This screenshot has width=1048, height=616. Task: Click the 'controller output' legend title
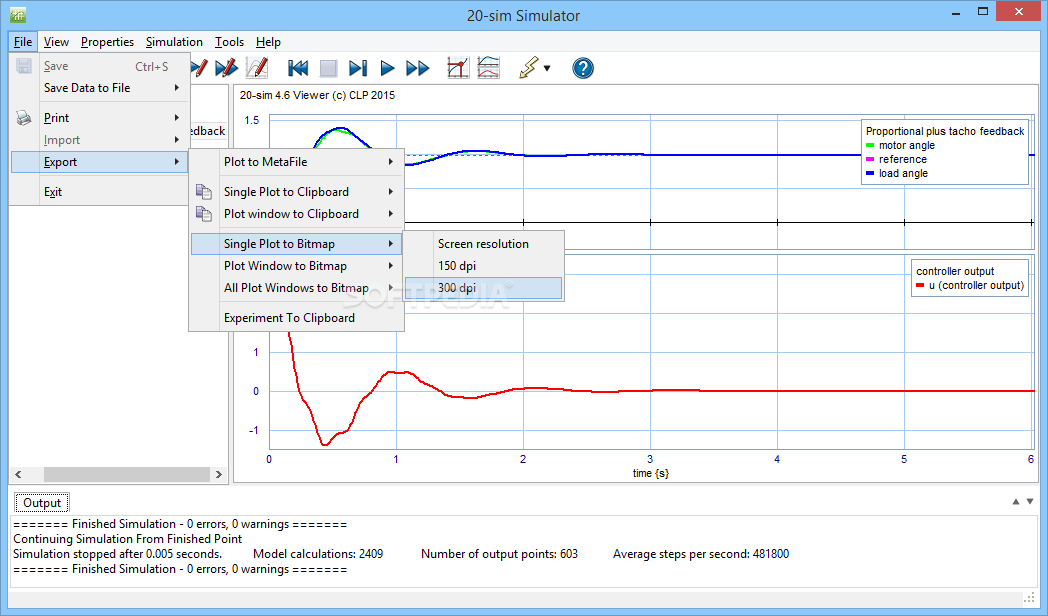pos(955,271)
